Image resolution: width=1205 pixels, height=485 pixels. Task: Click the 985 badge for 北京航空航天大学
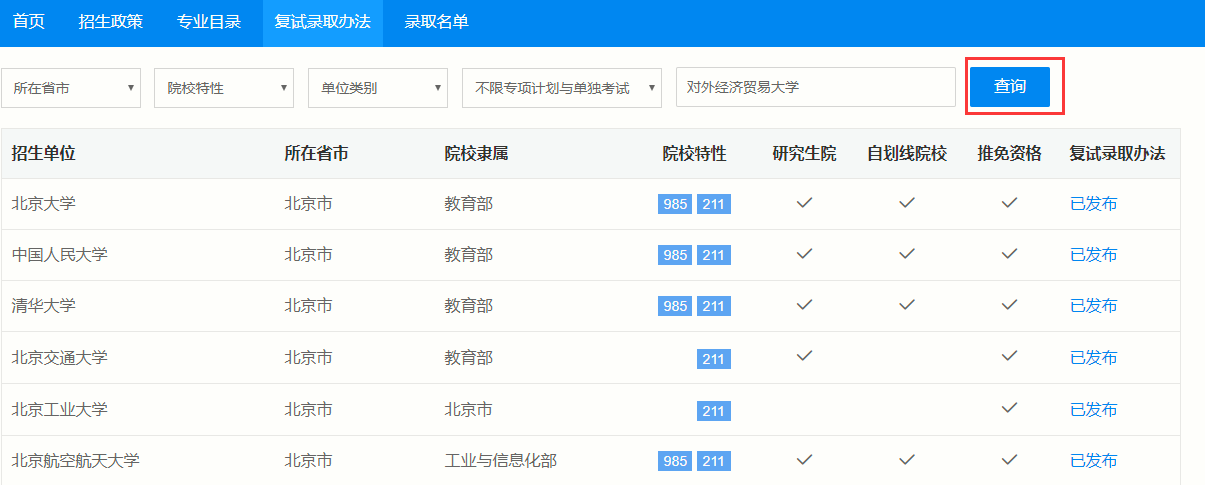[675, 461]
